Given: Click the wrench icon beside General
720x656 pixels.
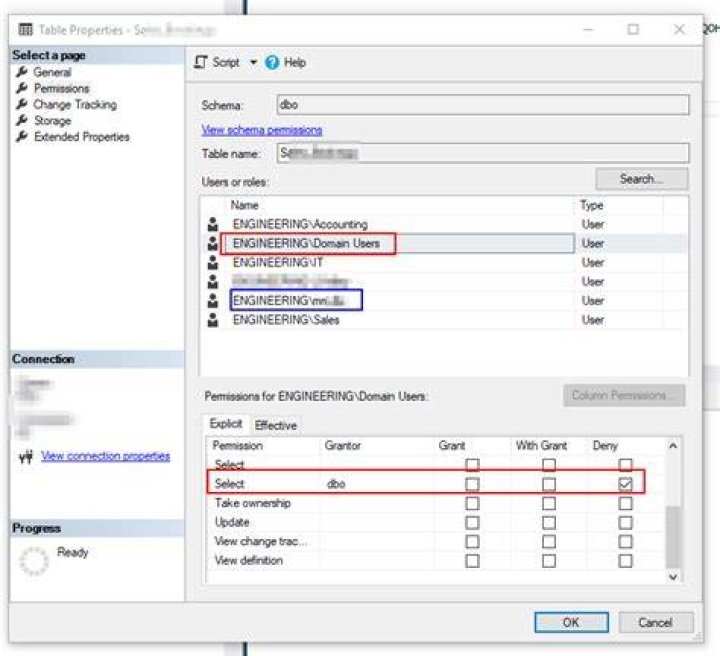Looking at the screenshot, I should pyautogui.click(x=22, y=72).
